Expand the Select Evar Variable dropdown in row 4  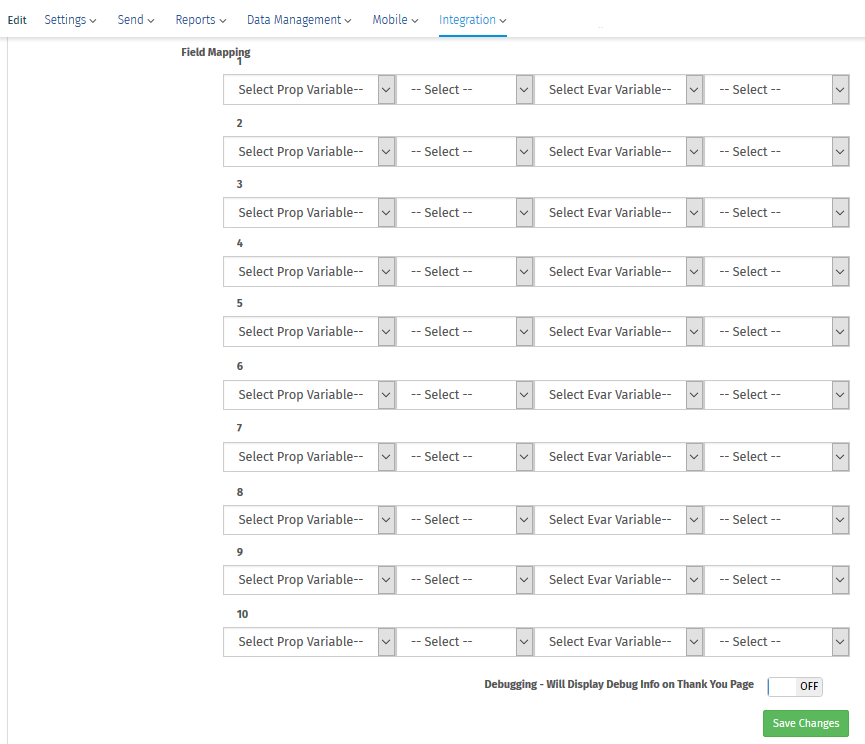point(618,271)
